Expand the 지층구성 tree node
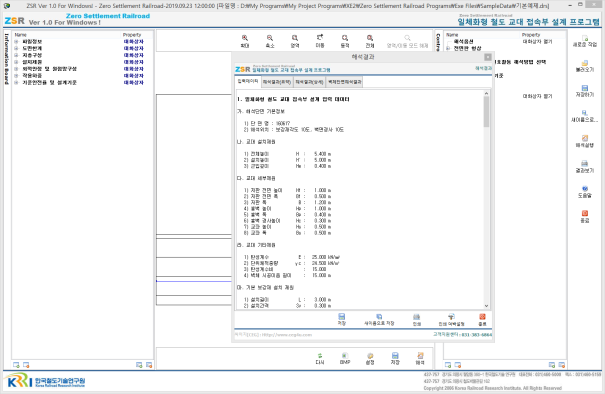605x394 pixels. (16, 55)
